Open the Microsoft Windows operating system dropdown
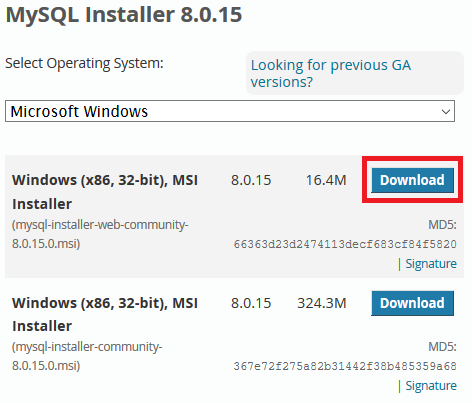 pos(230,111)
